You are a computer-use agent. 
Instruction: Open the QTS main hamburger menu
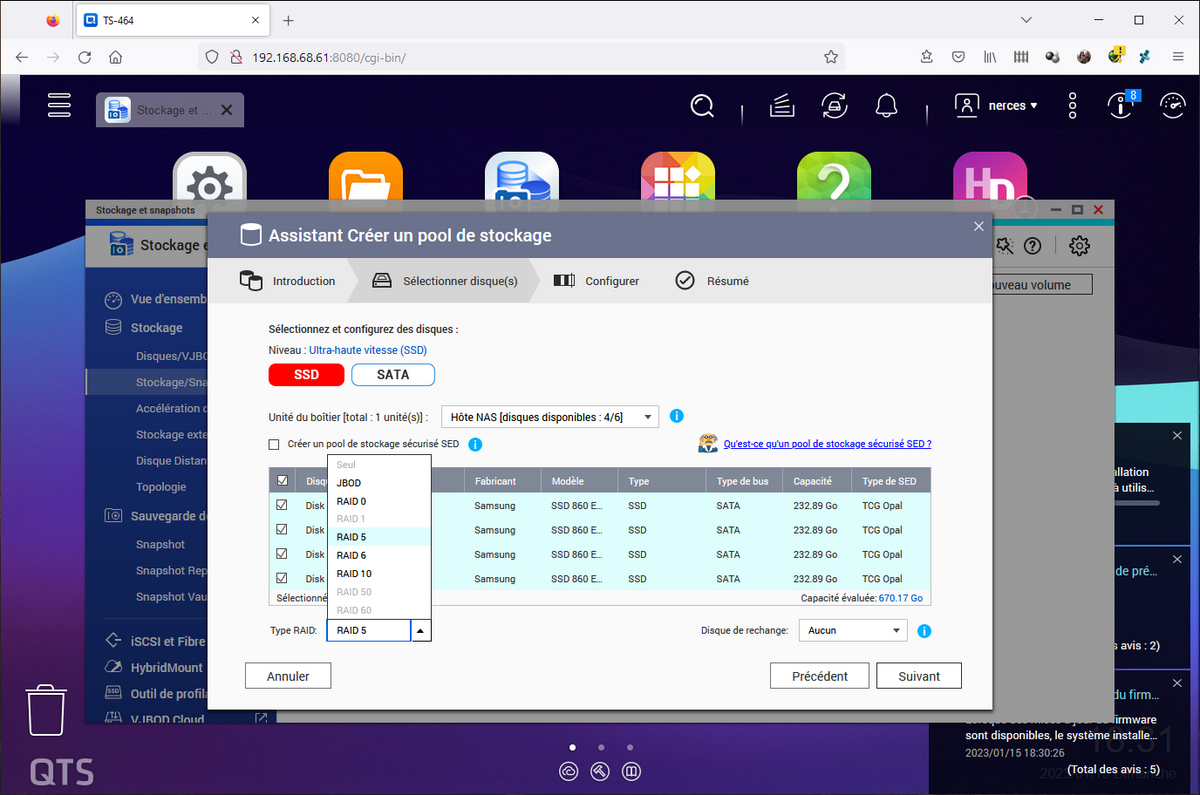(x=60, y=106)
